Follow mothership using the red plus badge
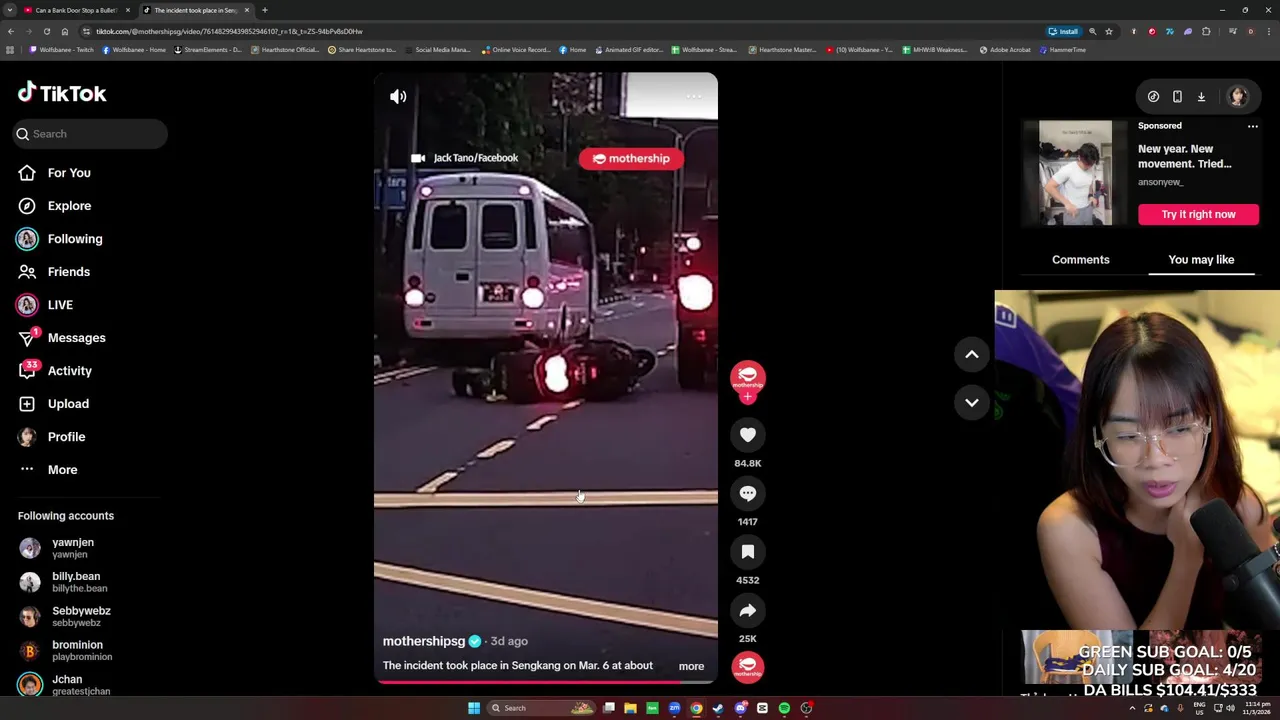The image size is (1280, 720). click(748, 397)
